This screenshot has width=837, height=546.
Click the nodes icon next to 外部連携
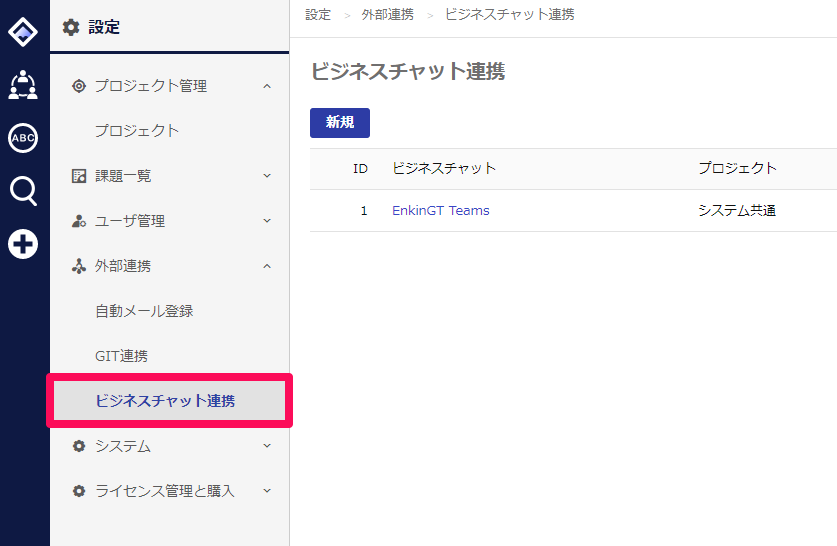coord(79,266)
